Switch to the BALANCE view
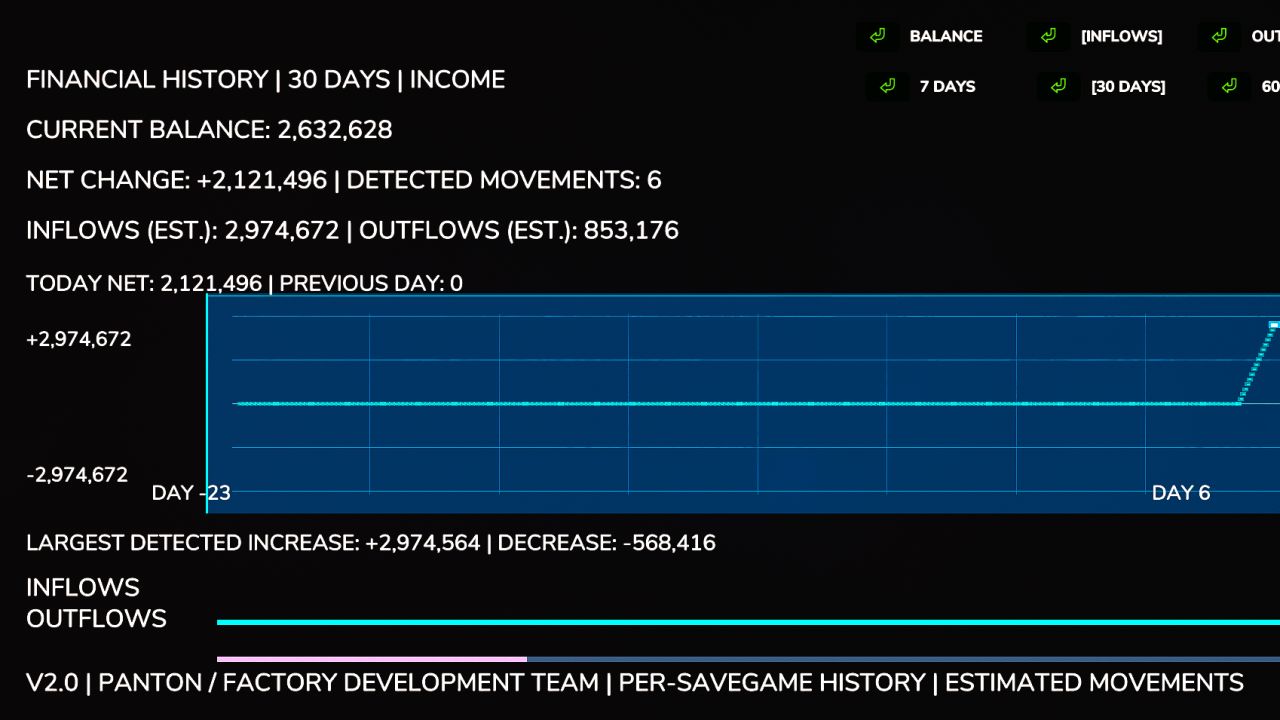 (946, 36)
